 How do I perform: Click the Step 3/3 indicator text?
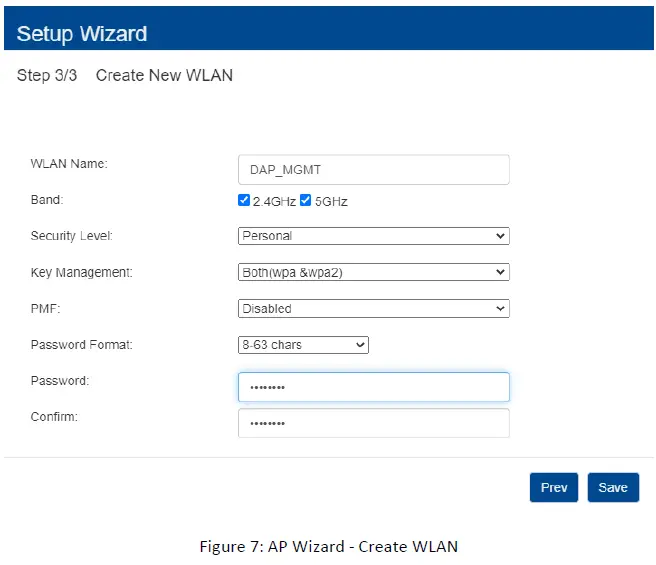coord(47,76)
